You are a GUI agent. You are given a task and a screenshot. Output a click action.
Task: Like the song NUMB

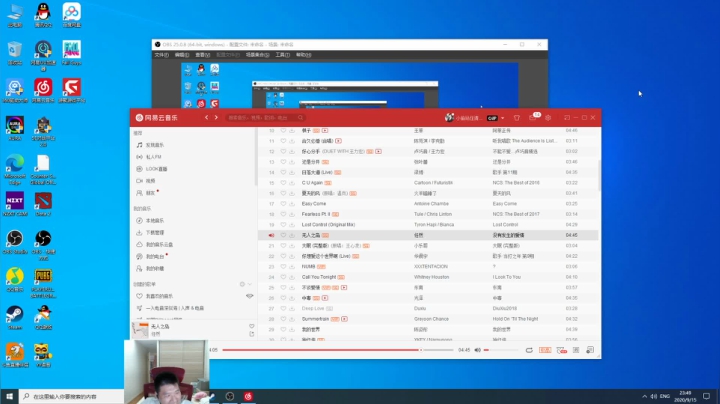coord(283,267)
